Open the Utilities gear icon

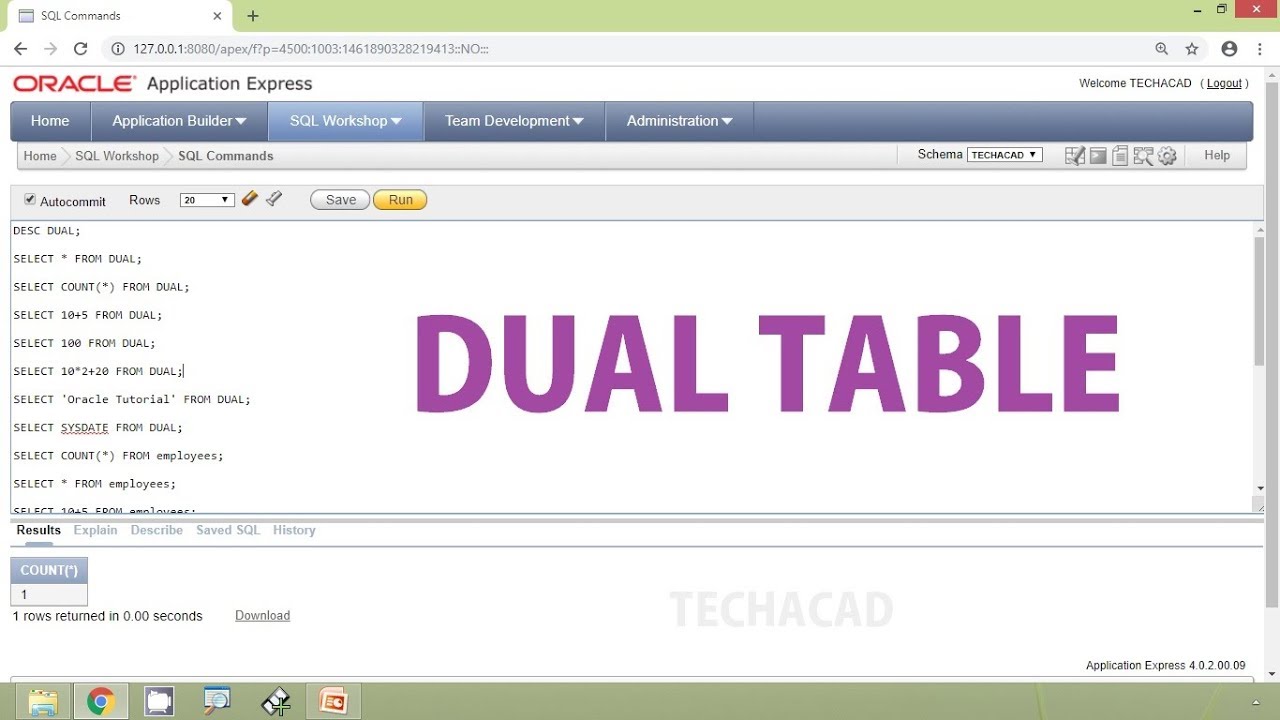[x=1167, y=155]
